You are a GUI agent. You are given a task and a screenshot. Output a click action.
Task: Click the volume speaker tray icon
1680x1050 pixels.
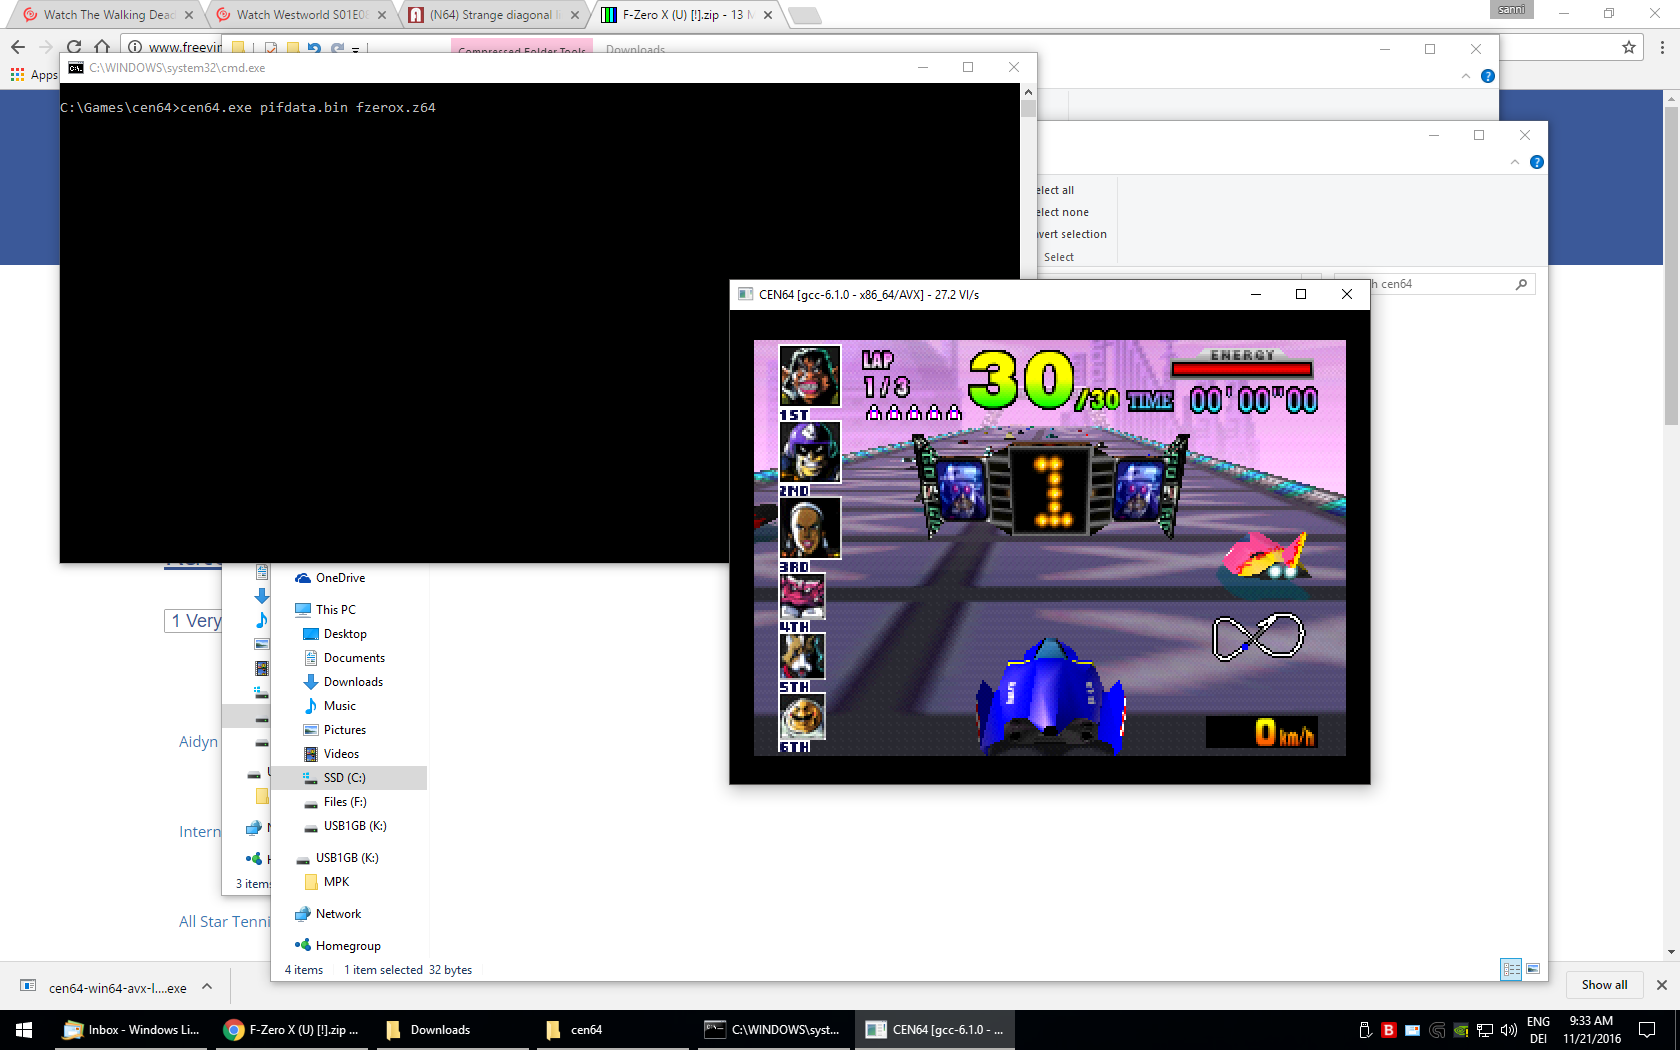click(1509, 1030)
